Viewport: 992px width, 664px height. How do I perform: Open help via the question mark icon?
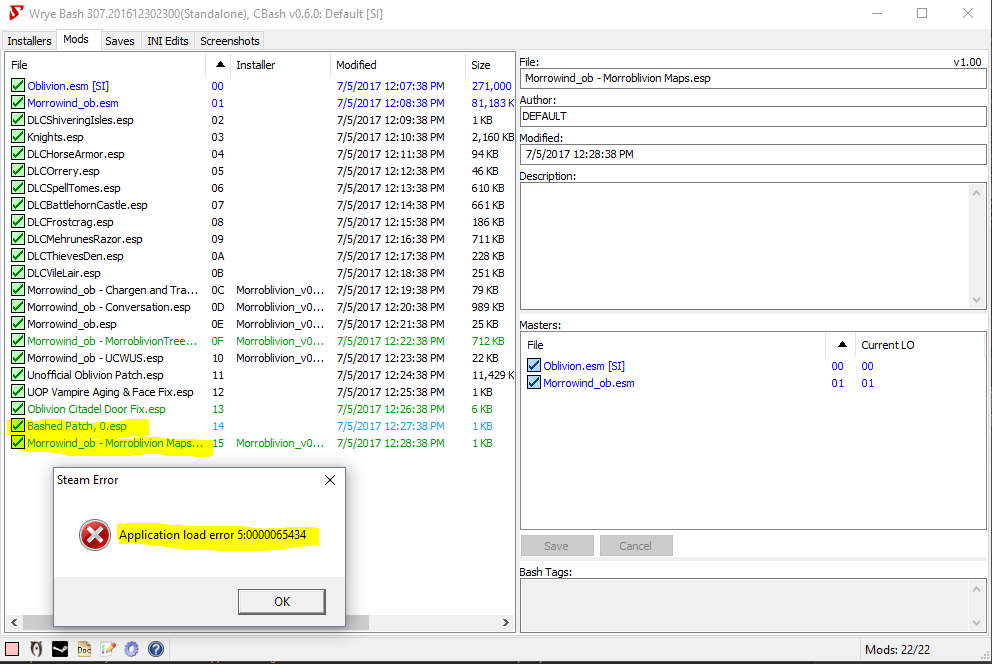(156, 649)
